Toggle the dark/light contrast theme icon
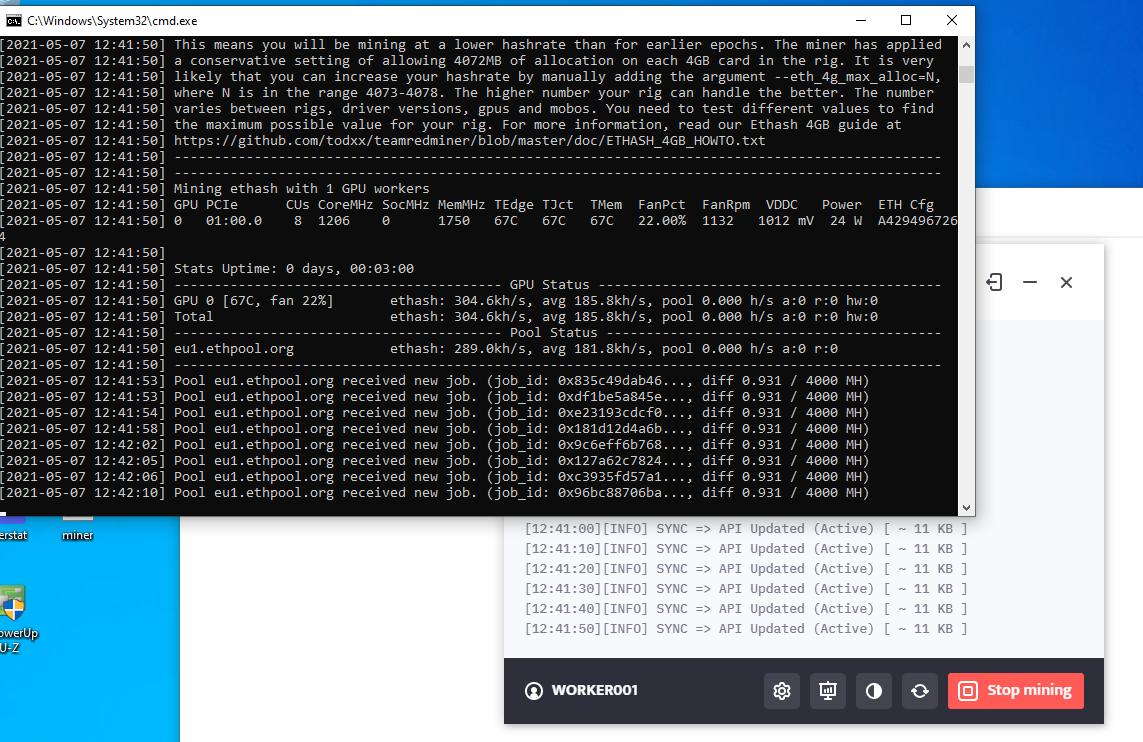Viewport: 1143px width, 742px height. (x=873, y=691)
